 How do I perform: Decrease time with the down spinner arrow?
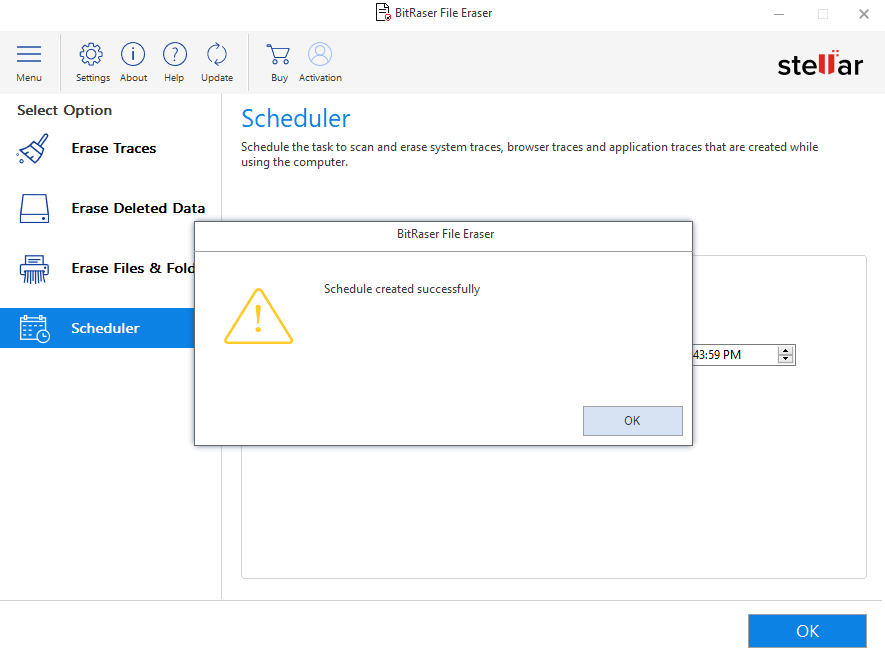tap(786, 359)
